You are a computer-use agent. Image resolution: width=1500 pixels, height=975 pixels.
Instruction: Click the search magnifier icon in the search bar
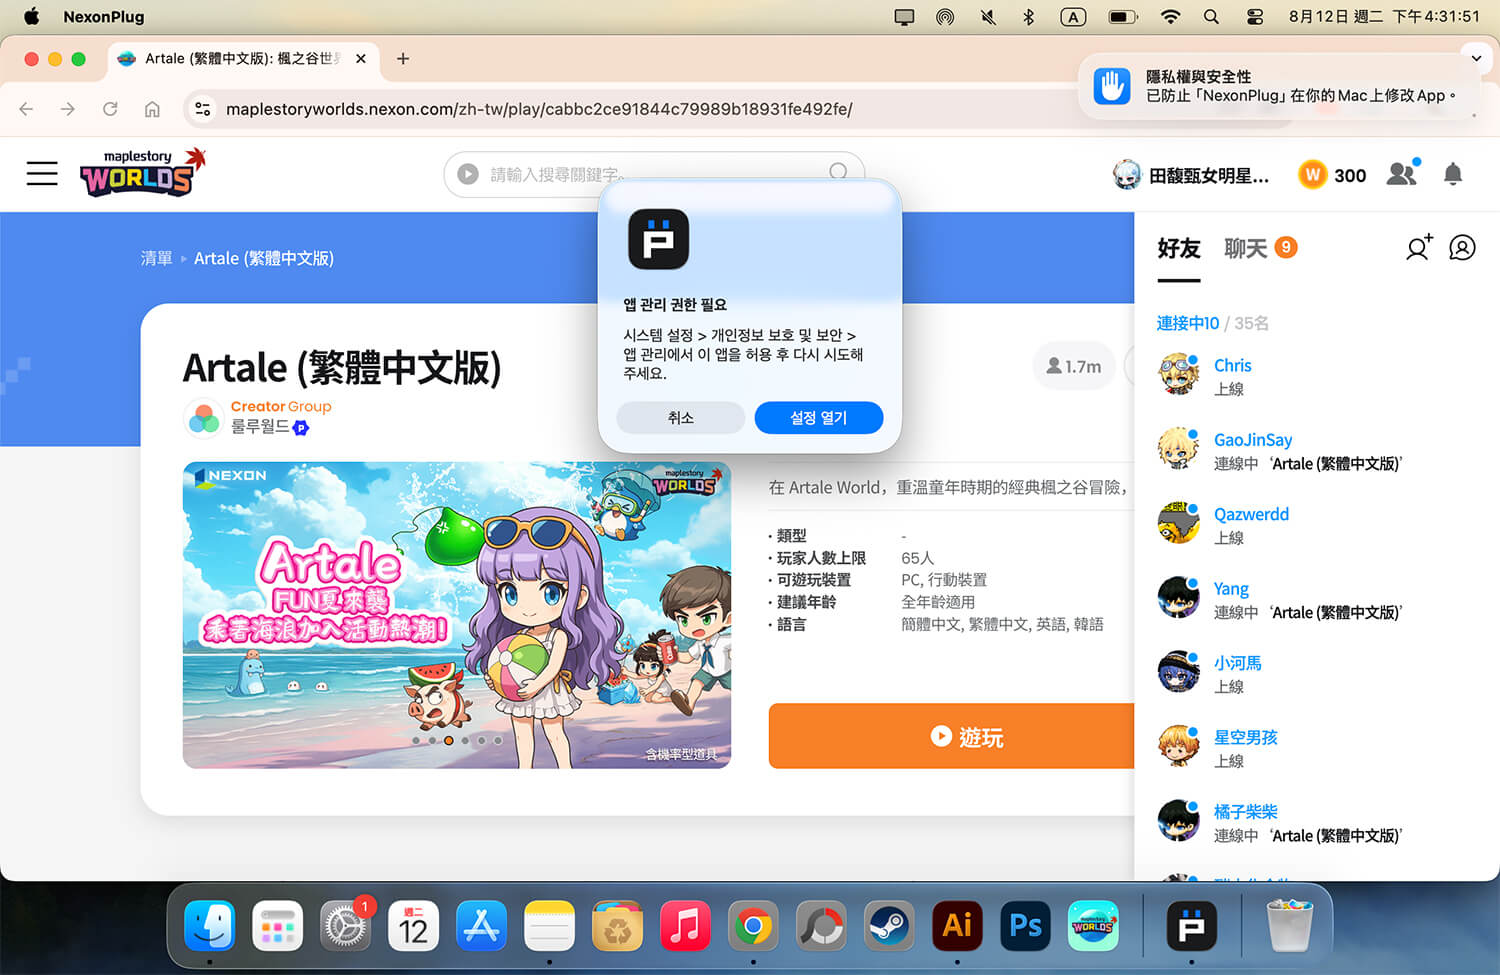tap(838, 172)
